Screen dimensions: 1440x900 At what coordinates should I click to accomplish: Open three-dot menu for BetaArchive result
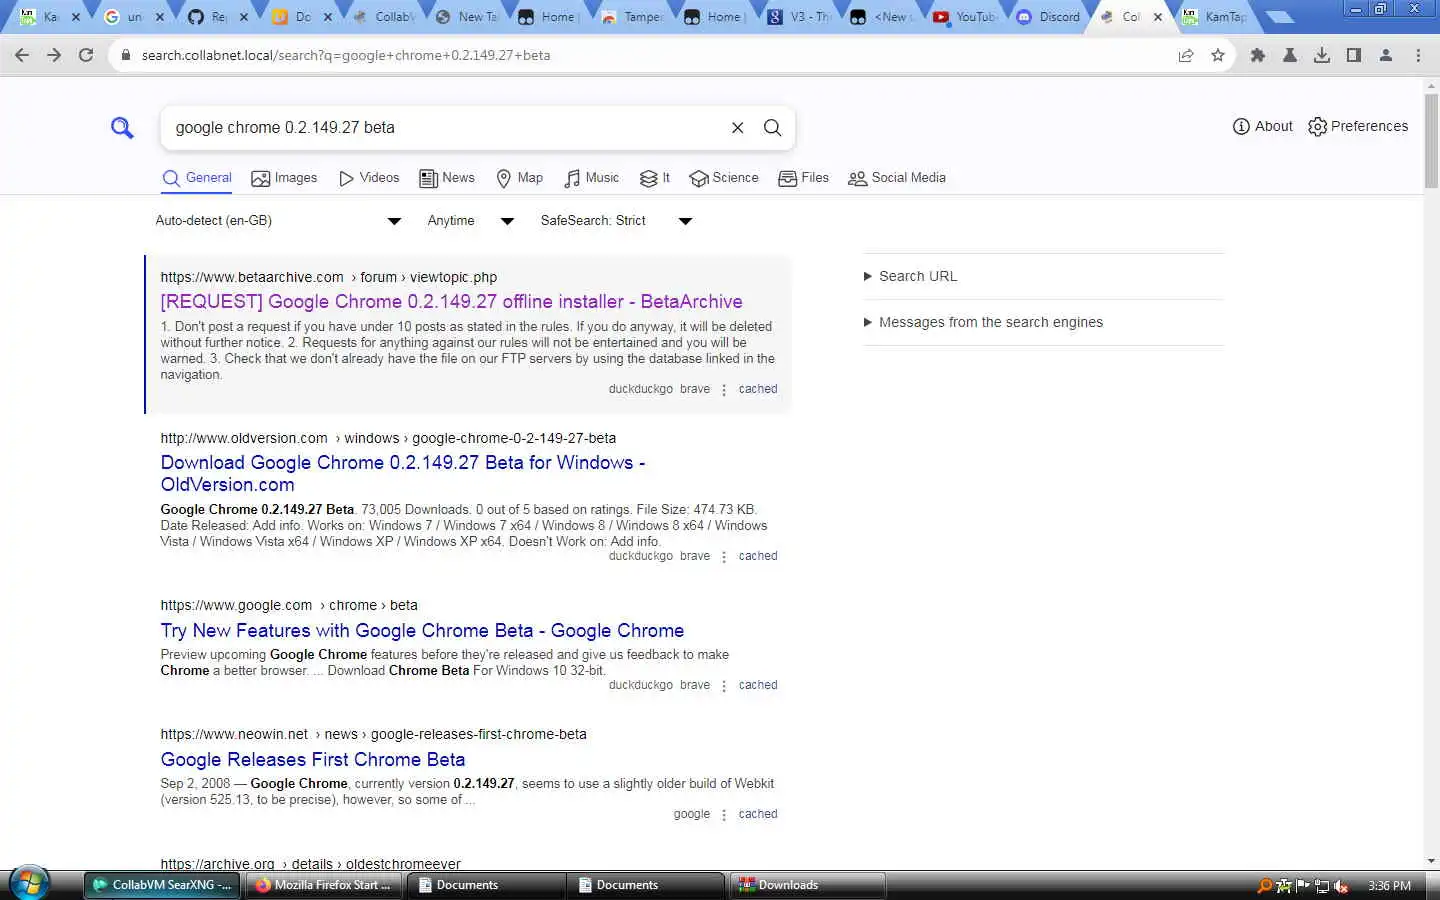pos(724,390)
